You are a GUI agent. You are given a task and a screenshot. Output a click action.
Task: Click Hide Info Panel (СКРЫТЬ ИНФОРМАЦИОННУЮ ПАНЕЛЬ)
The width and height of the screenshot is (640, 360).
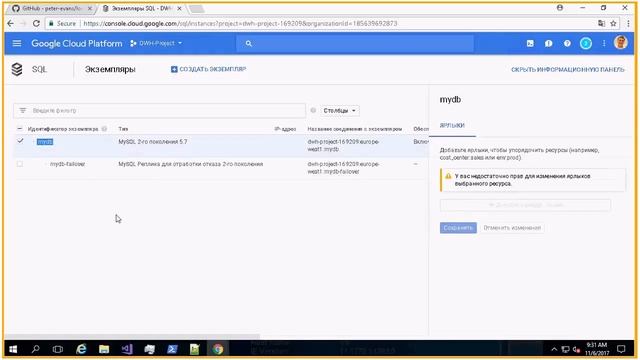point(568,70)
